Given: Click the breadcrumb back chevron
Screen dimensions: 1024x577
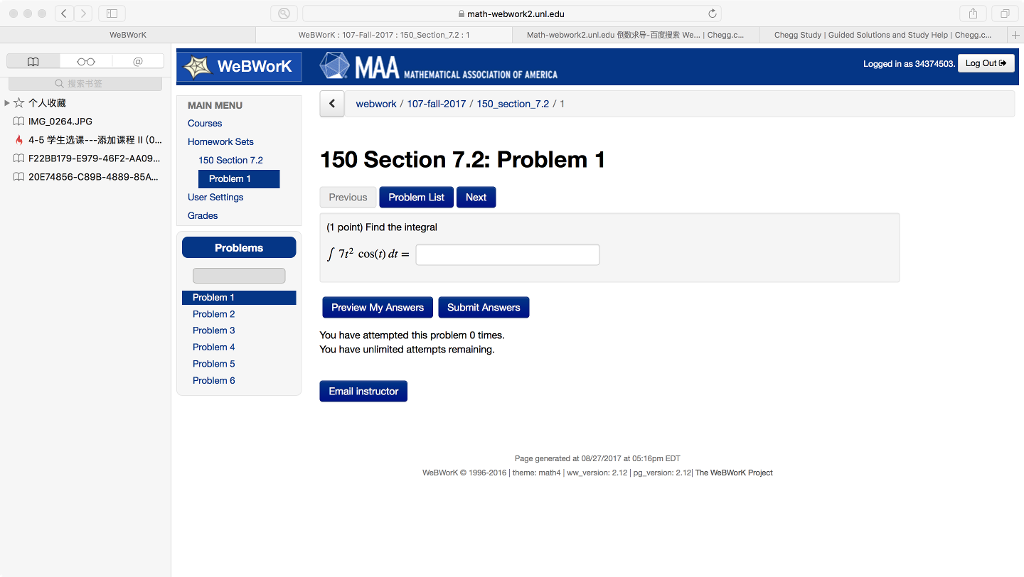Looking at the screenshot, I should pos(331,103).
